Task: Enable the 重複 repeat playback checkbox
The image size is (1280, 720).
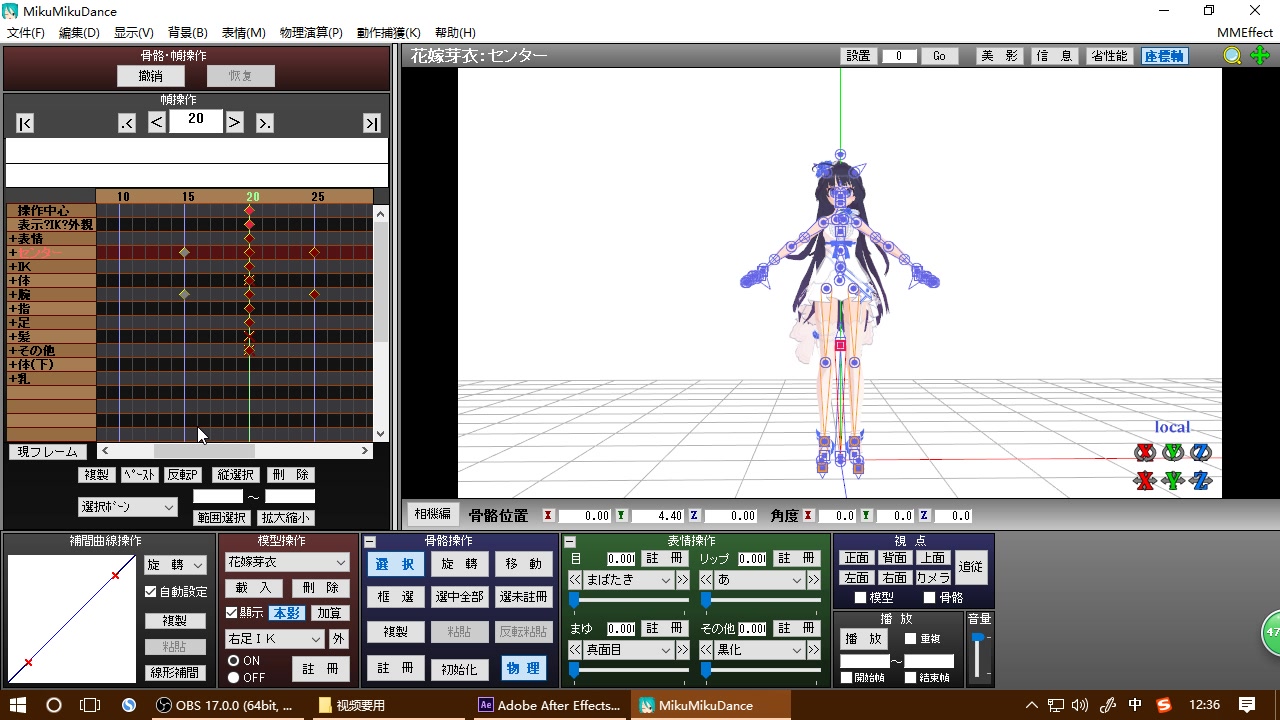Action: point(910,638)
